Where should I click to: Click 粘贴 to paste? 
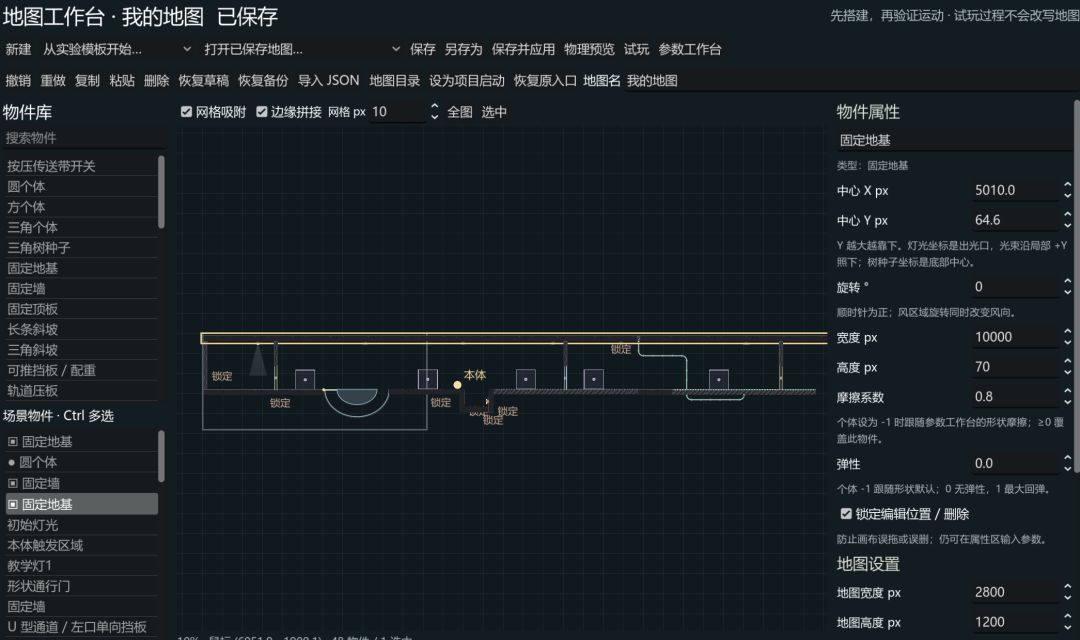122,81
